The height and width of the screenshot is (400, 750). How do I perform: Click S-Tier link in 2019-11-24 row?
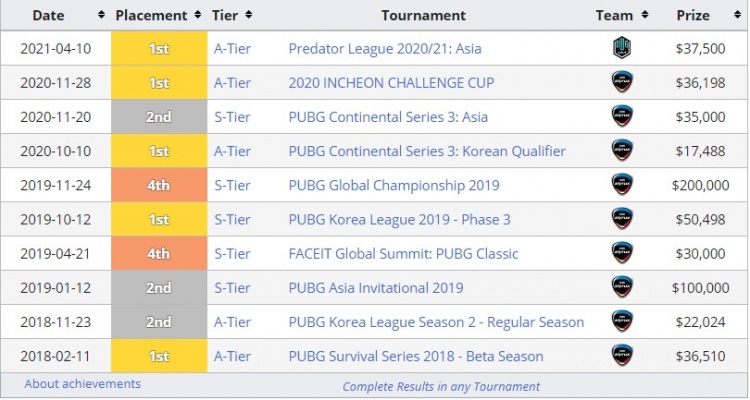click(232, 185)
